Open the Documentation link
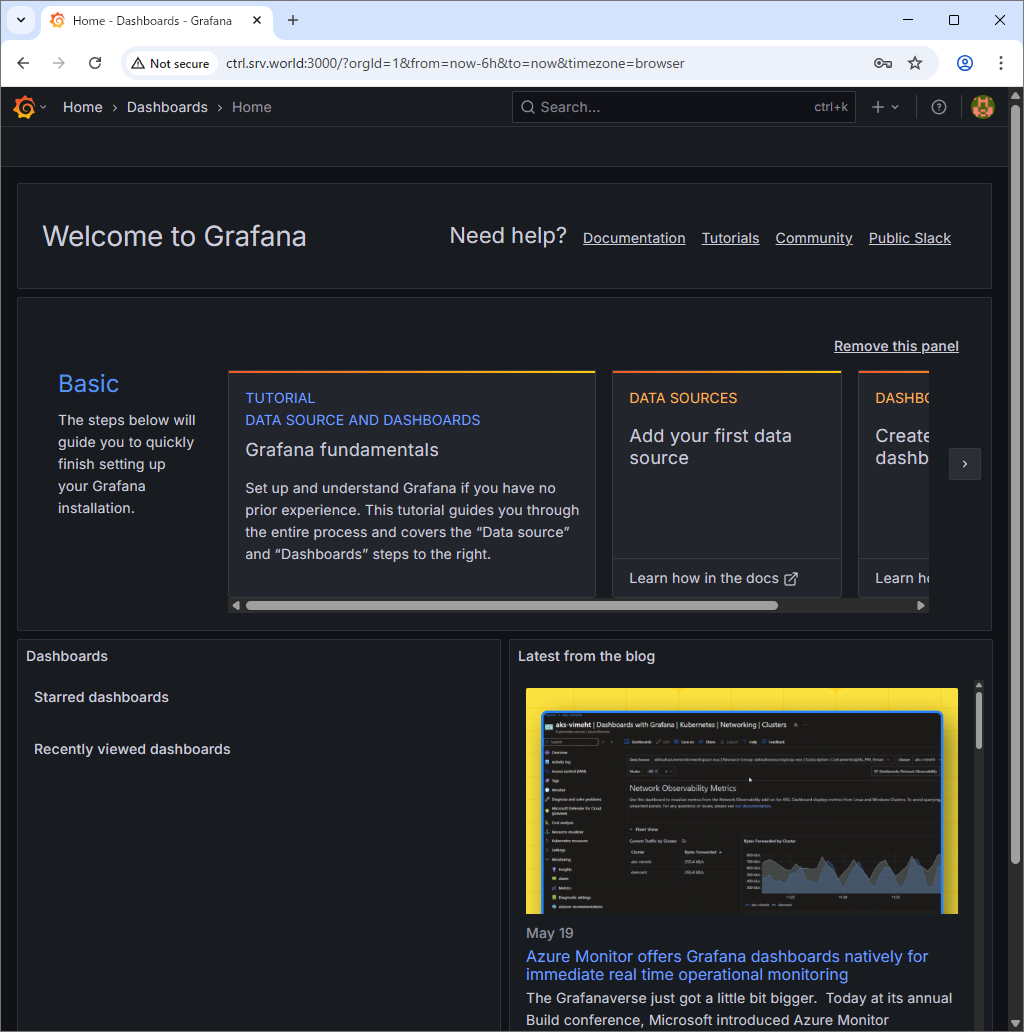This screenshot has width=1024, height=1032. pos(634,238)
